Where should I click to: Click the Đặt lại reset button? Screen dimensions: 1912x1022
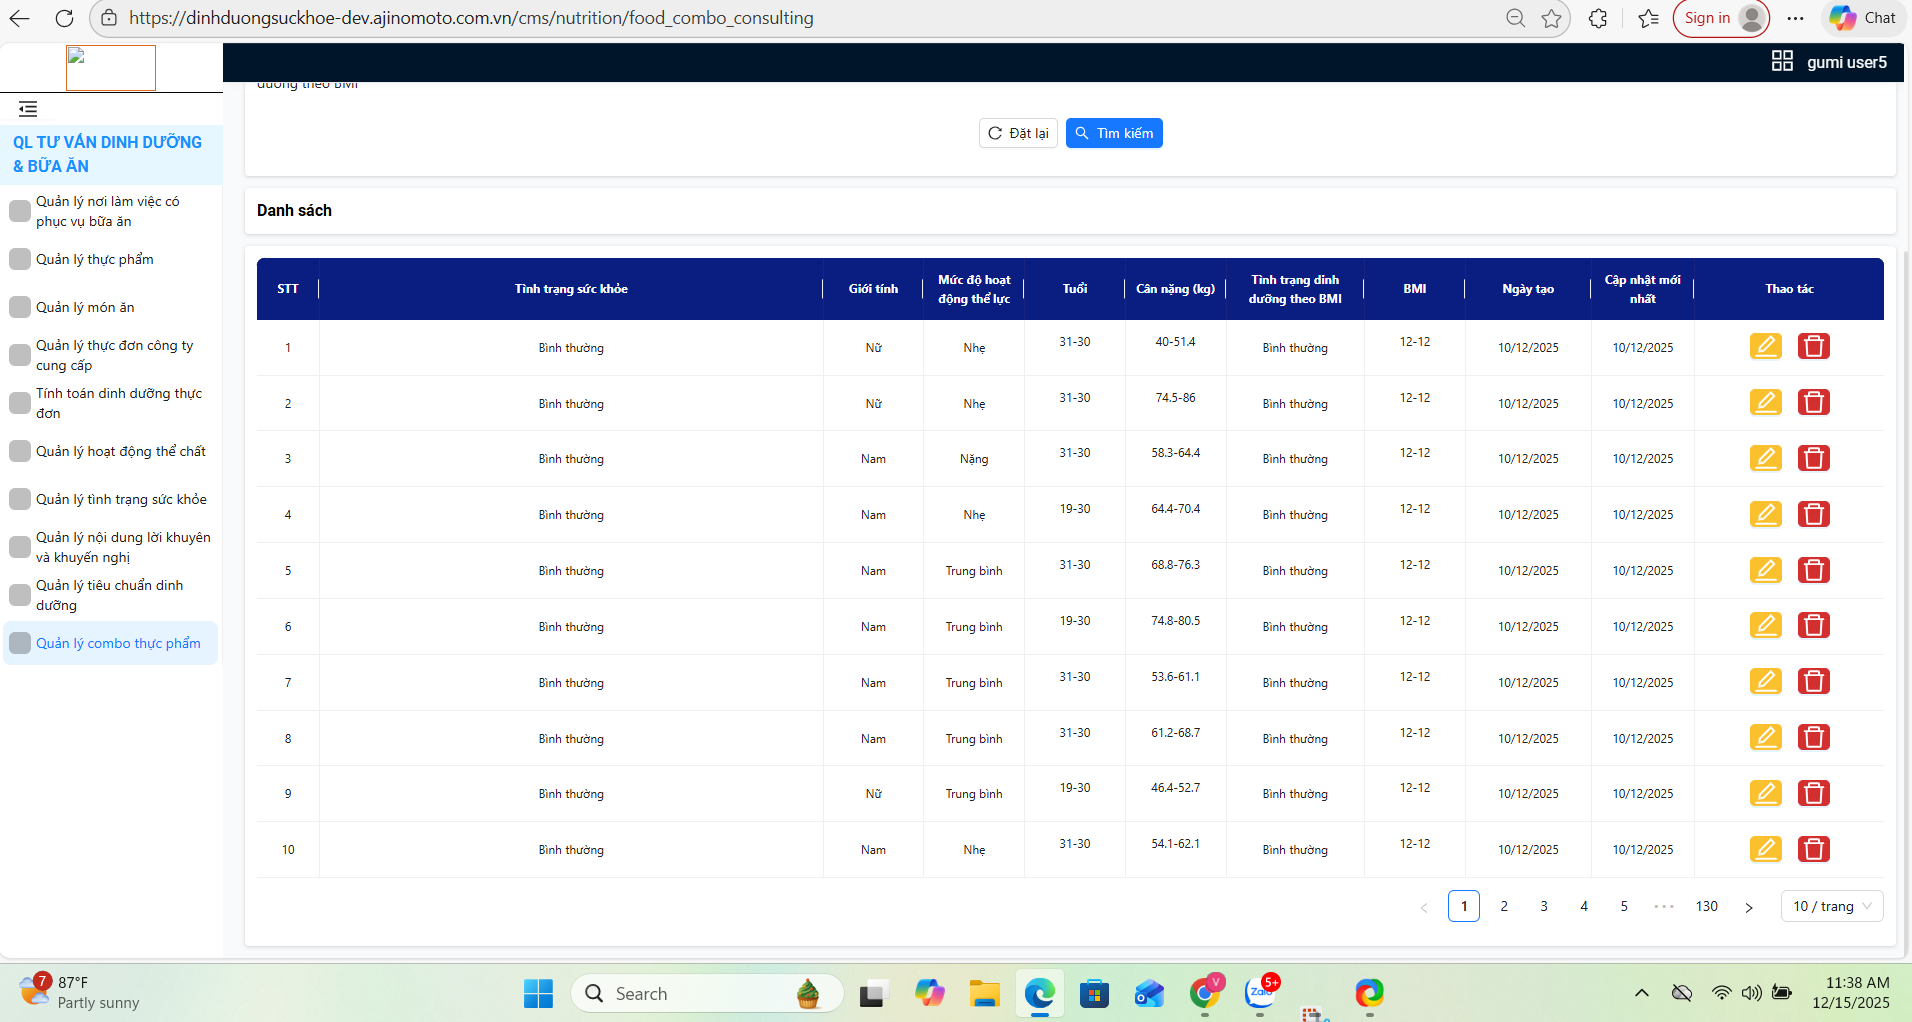(x=1018, y=133)
